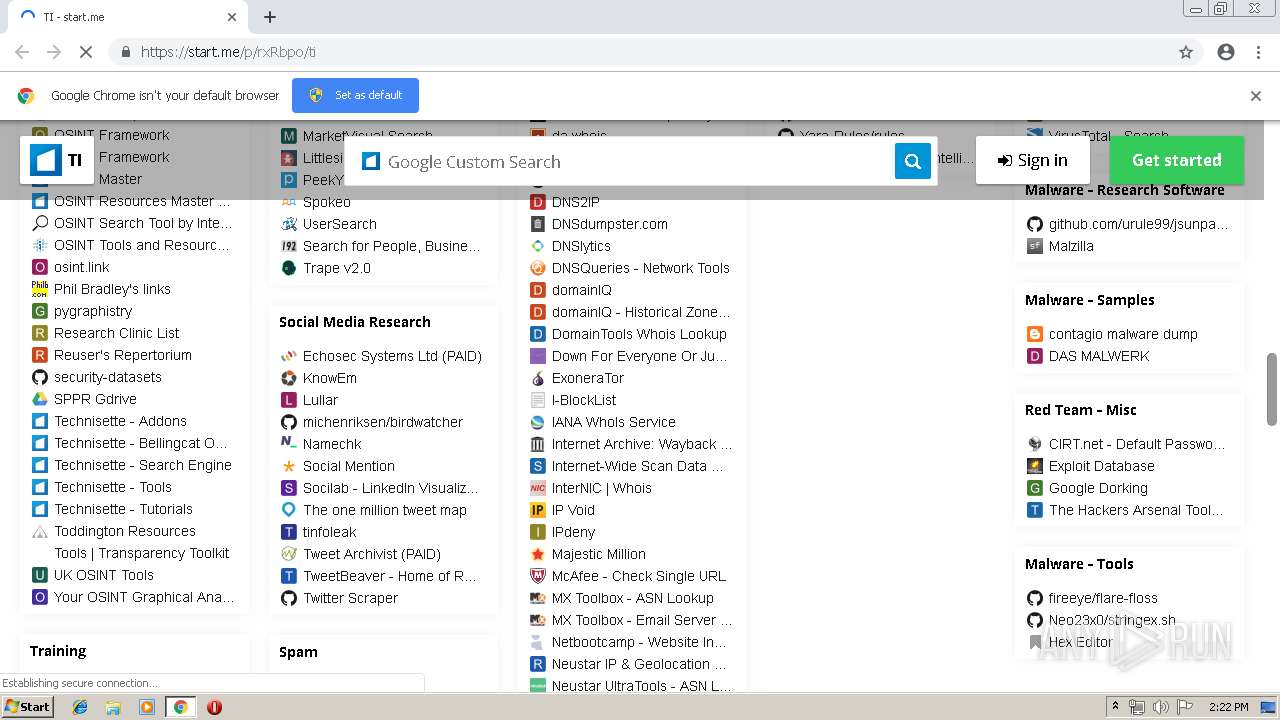Open the Hex Editor link

point(1081,642)
